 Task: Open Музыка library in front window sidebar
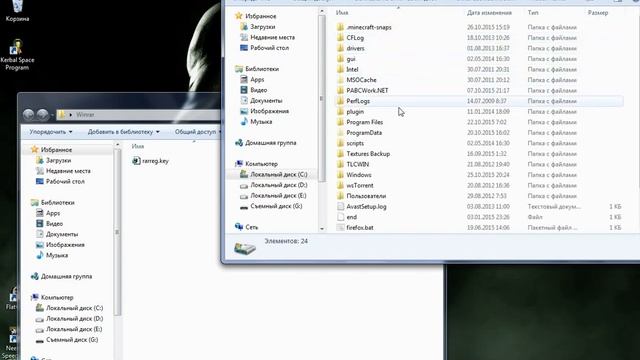click(256, 122)
